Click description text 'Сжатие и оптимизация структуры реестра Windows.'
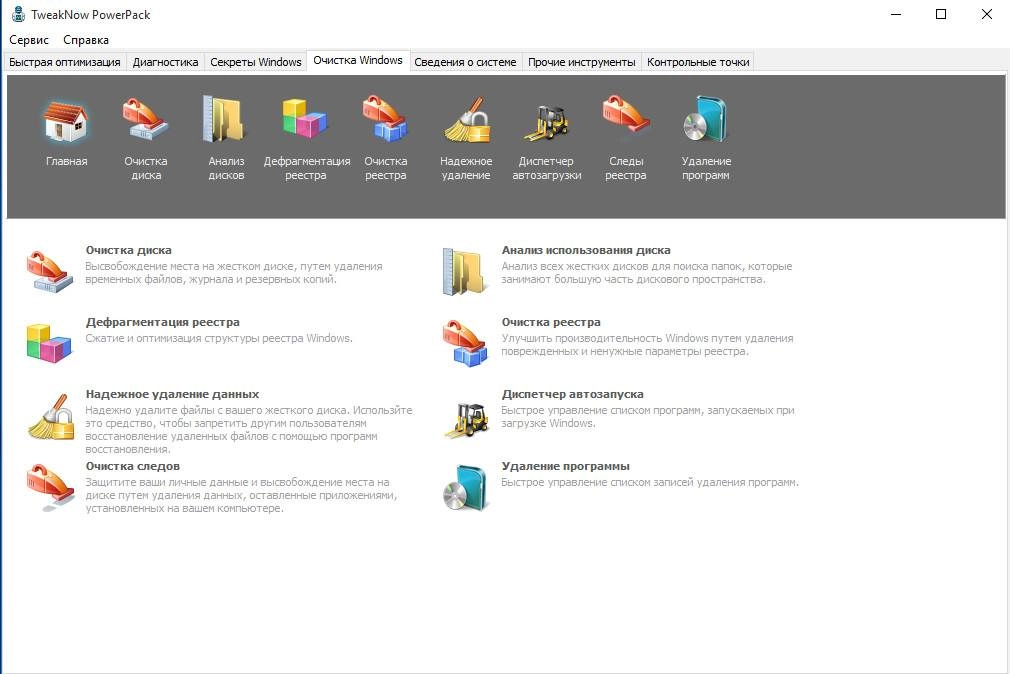Screen dimensions: 1010x674 219,338
